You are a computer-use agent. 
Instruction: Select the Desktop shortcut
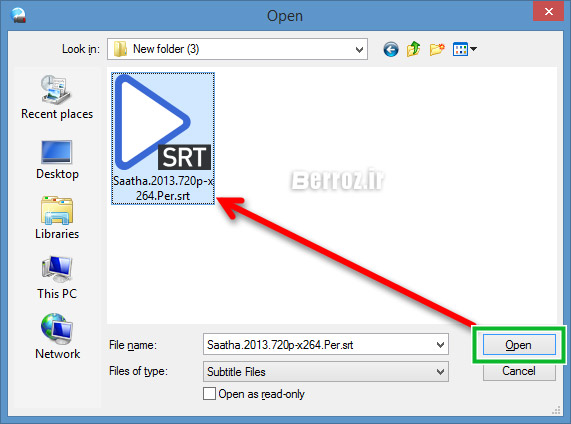[x=57, y=160]
